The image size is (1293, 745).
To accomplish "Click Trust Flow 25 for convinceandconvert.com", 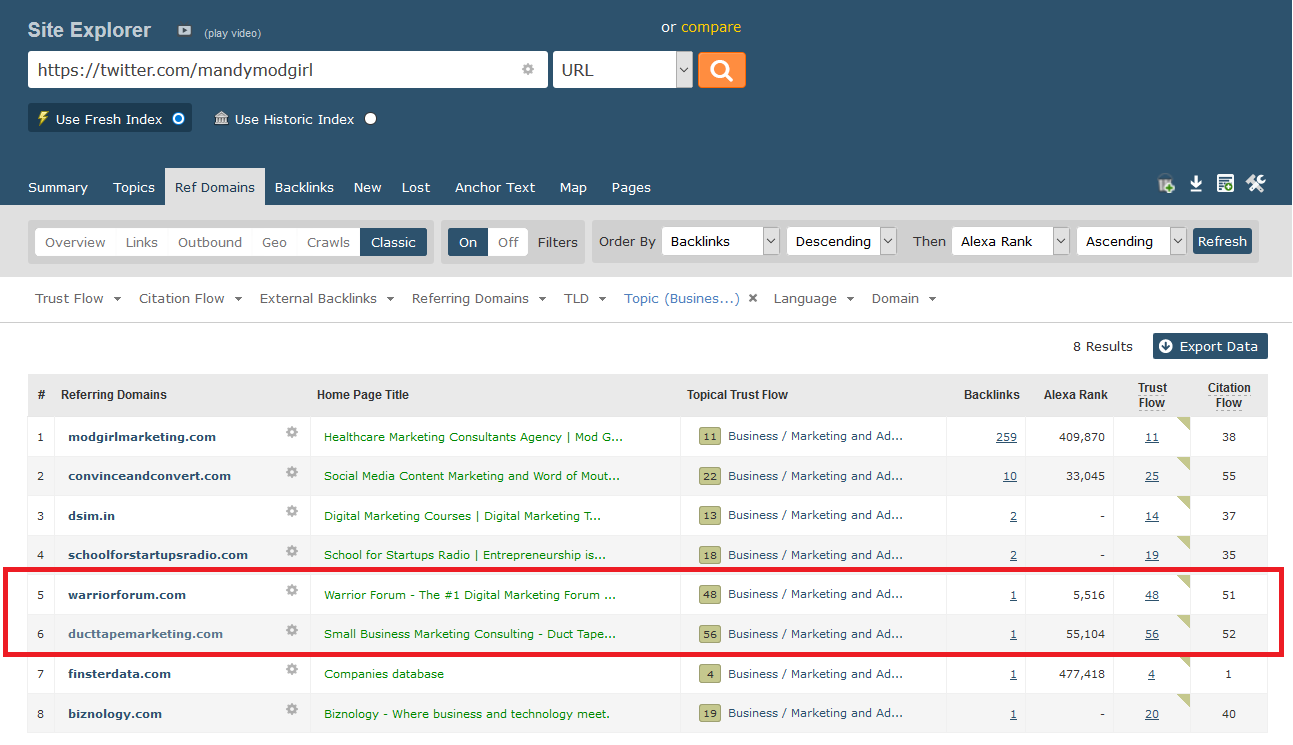I will [1152, 476].
